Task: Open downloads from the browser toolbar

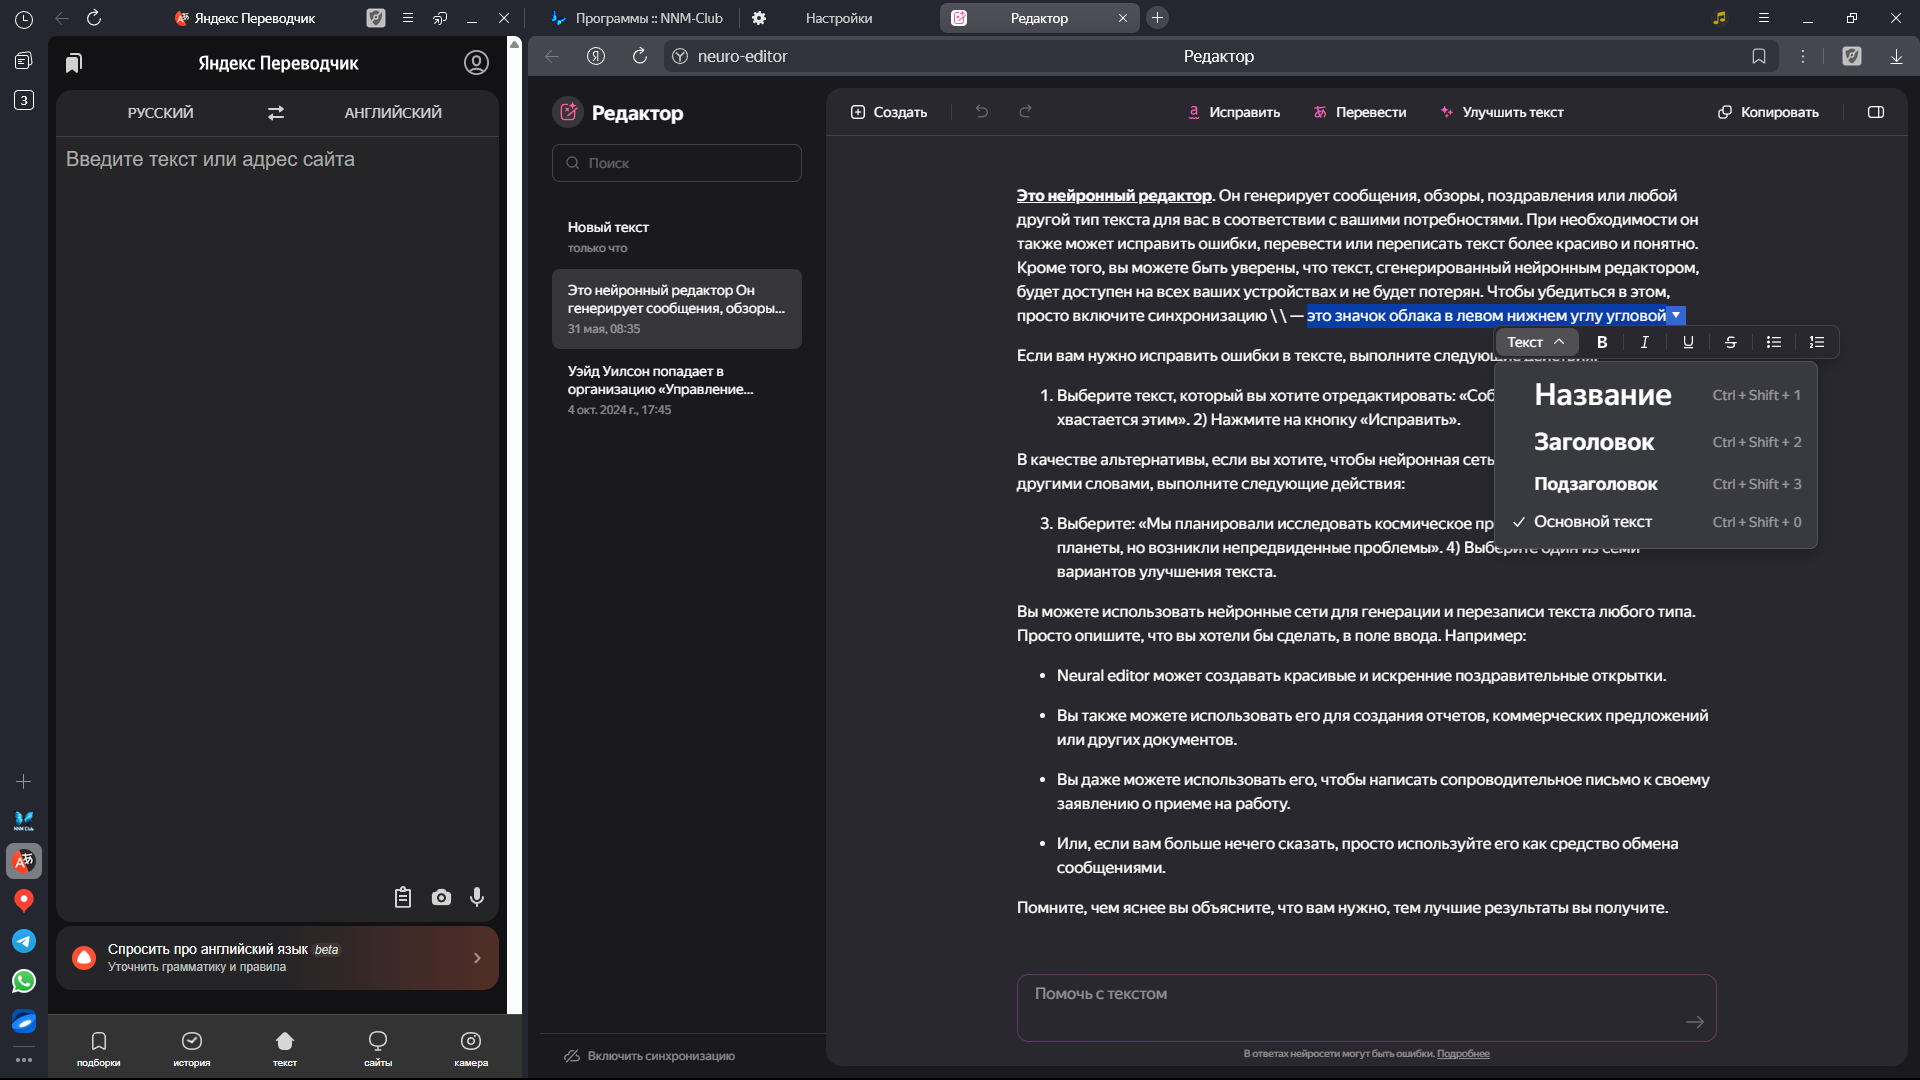Action: (x=1896, y=56)
